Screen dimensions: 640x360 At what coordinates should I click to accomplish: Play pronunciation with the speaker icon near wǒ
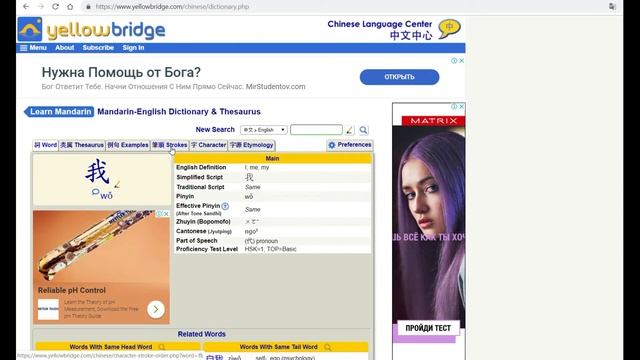[96, 191]
